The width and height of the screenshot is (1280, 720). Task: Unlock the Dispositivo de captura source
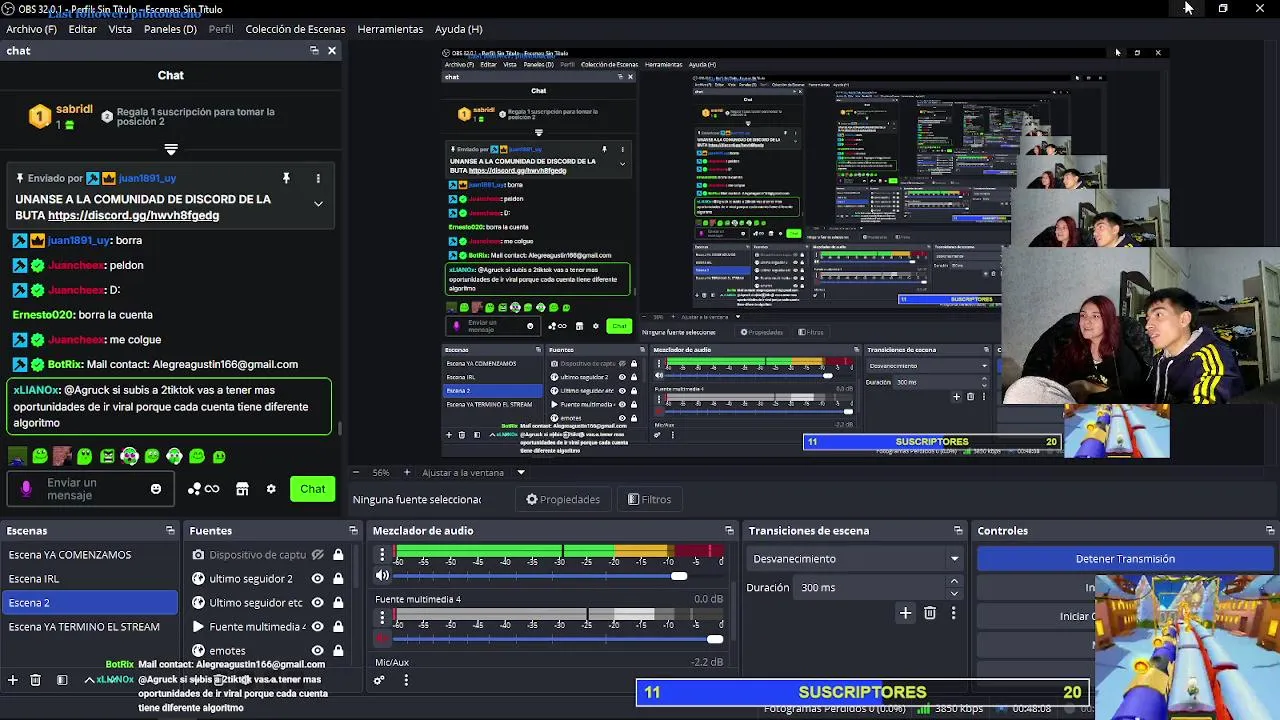[x=338, y=555]
